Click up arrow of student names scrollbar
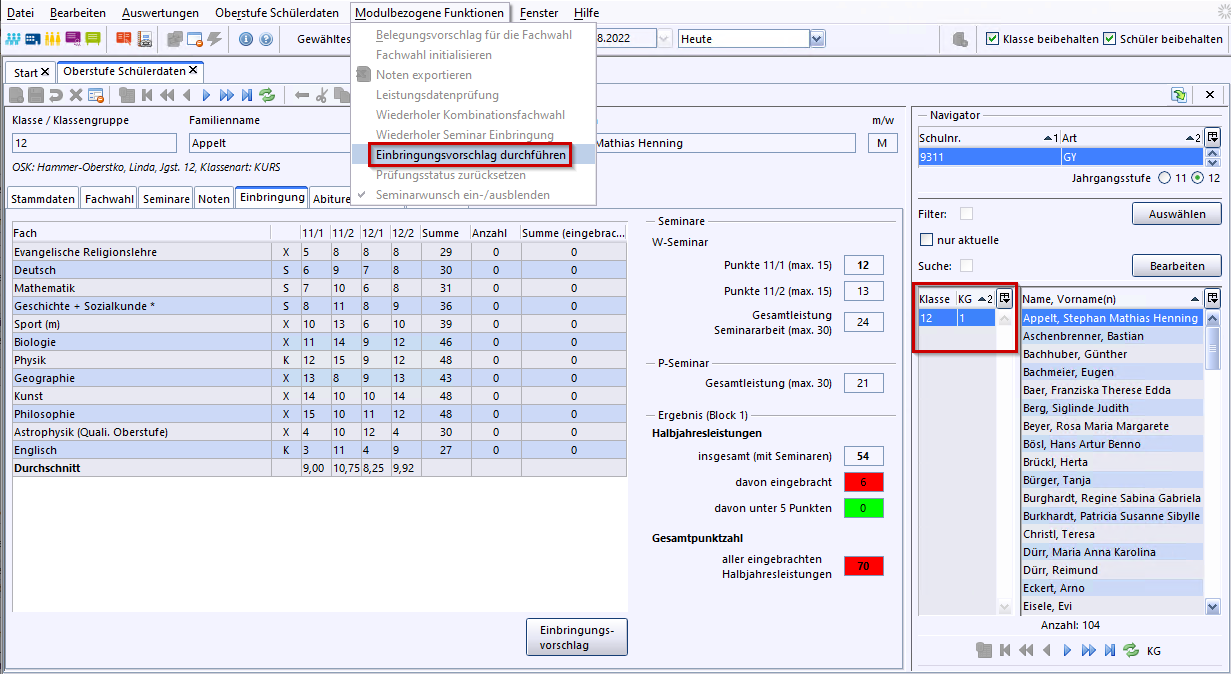This screenshot has height=674, width=1231. (1212, 319)
